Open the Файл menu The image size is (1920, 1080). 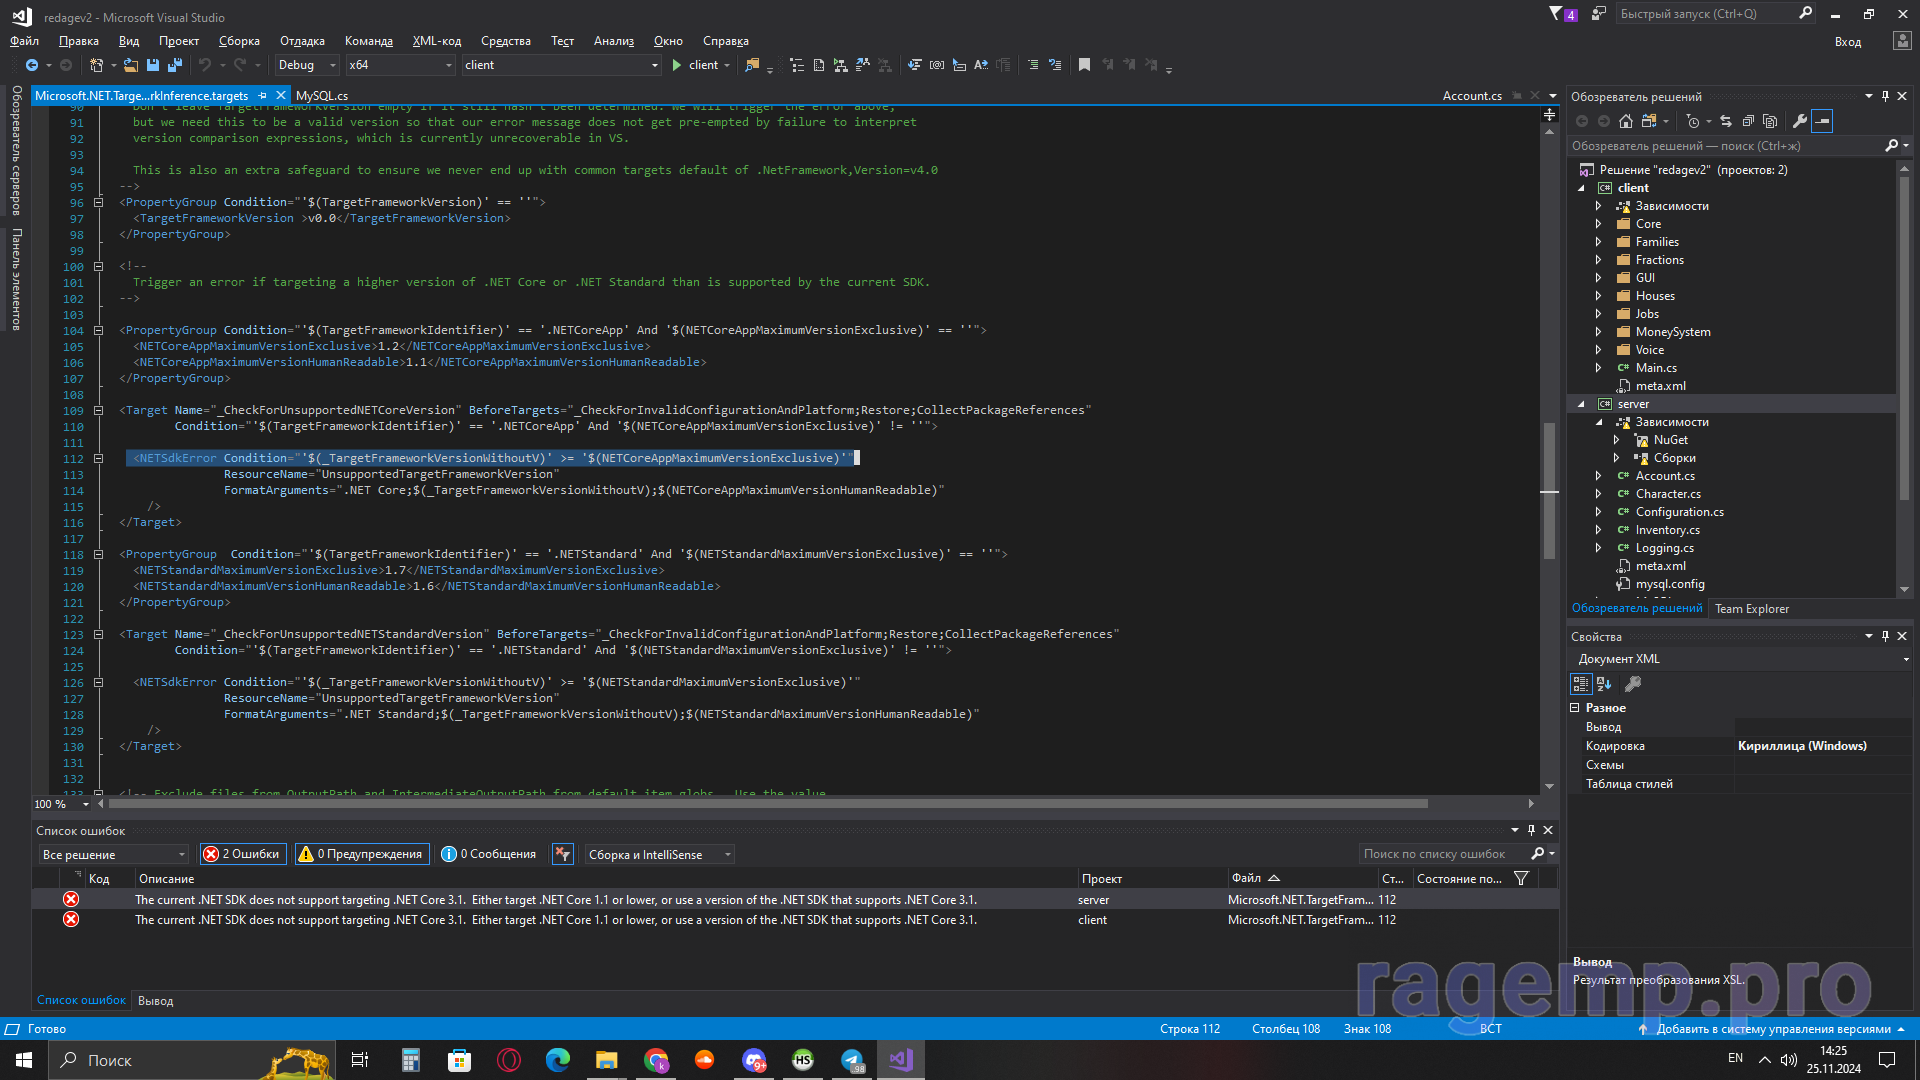tap(24, 41)
